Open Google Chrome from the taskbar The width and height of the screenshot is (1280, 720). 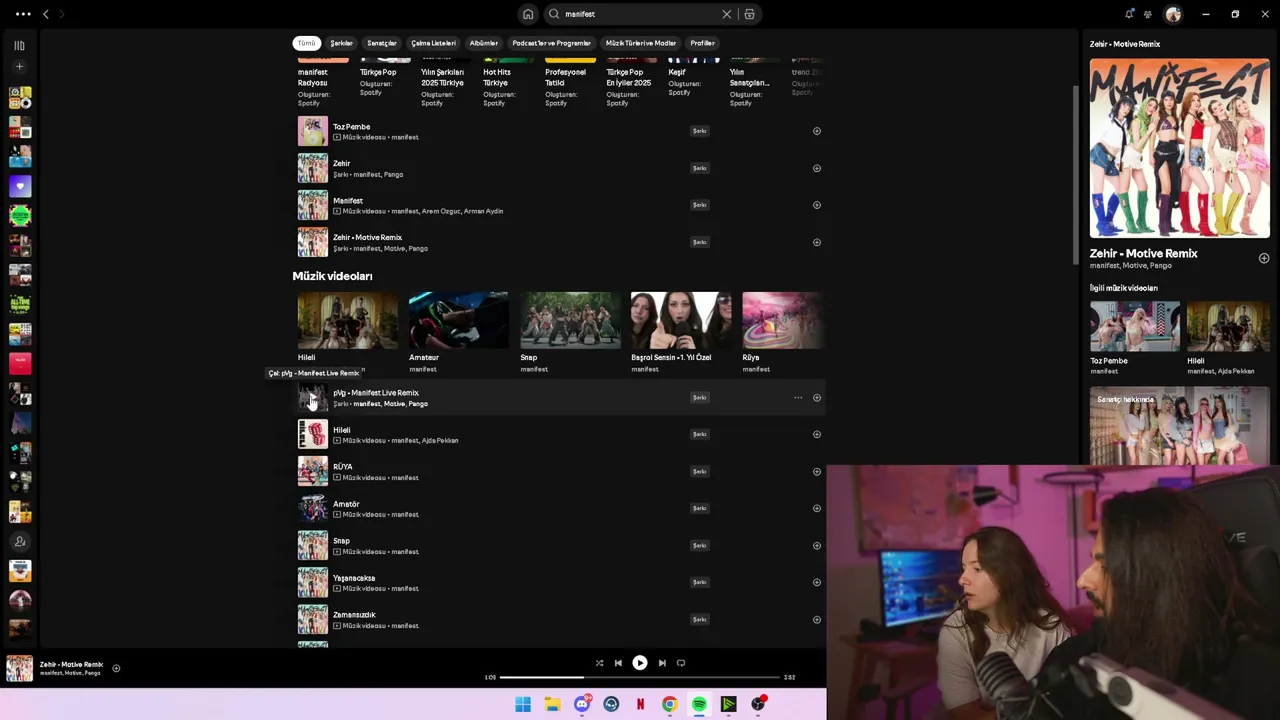669,705
